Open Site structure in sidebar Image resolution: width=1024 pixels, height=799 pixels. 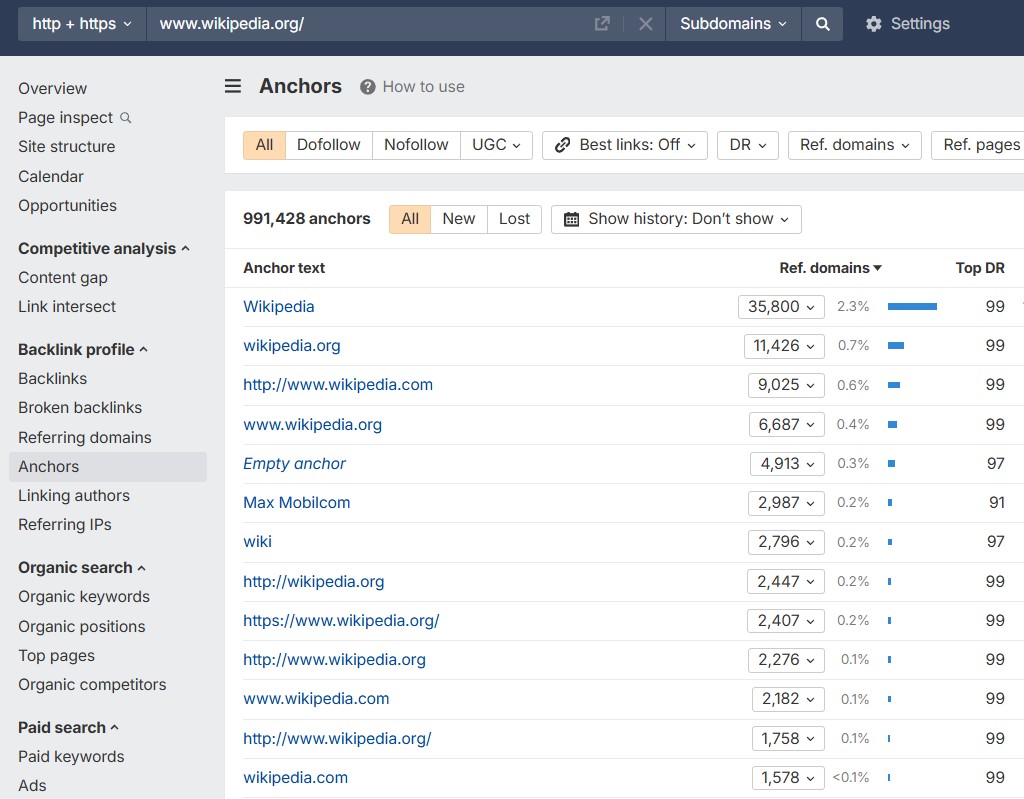[67, 147]
